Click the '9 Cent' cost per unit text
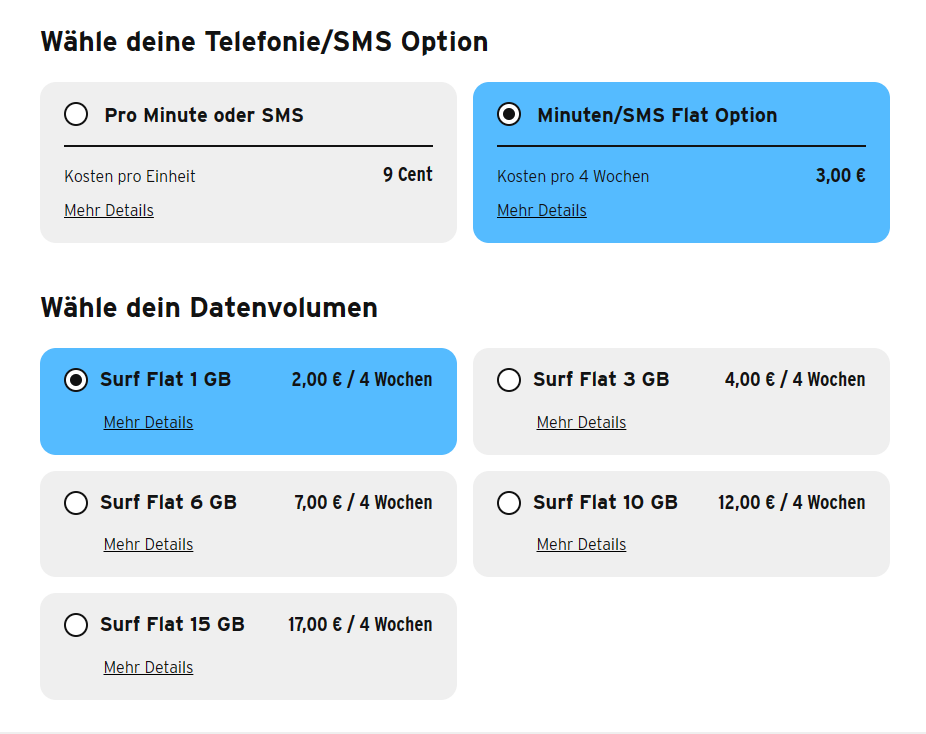This screenshot has width=926, height=734. tap(408, 175)
